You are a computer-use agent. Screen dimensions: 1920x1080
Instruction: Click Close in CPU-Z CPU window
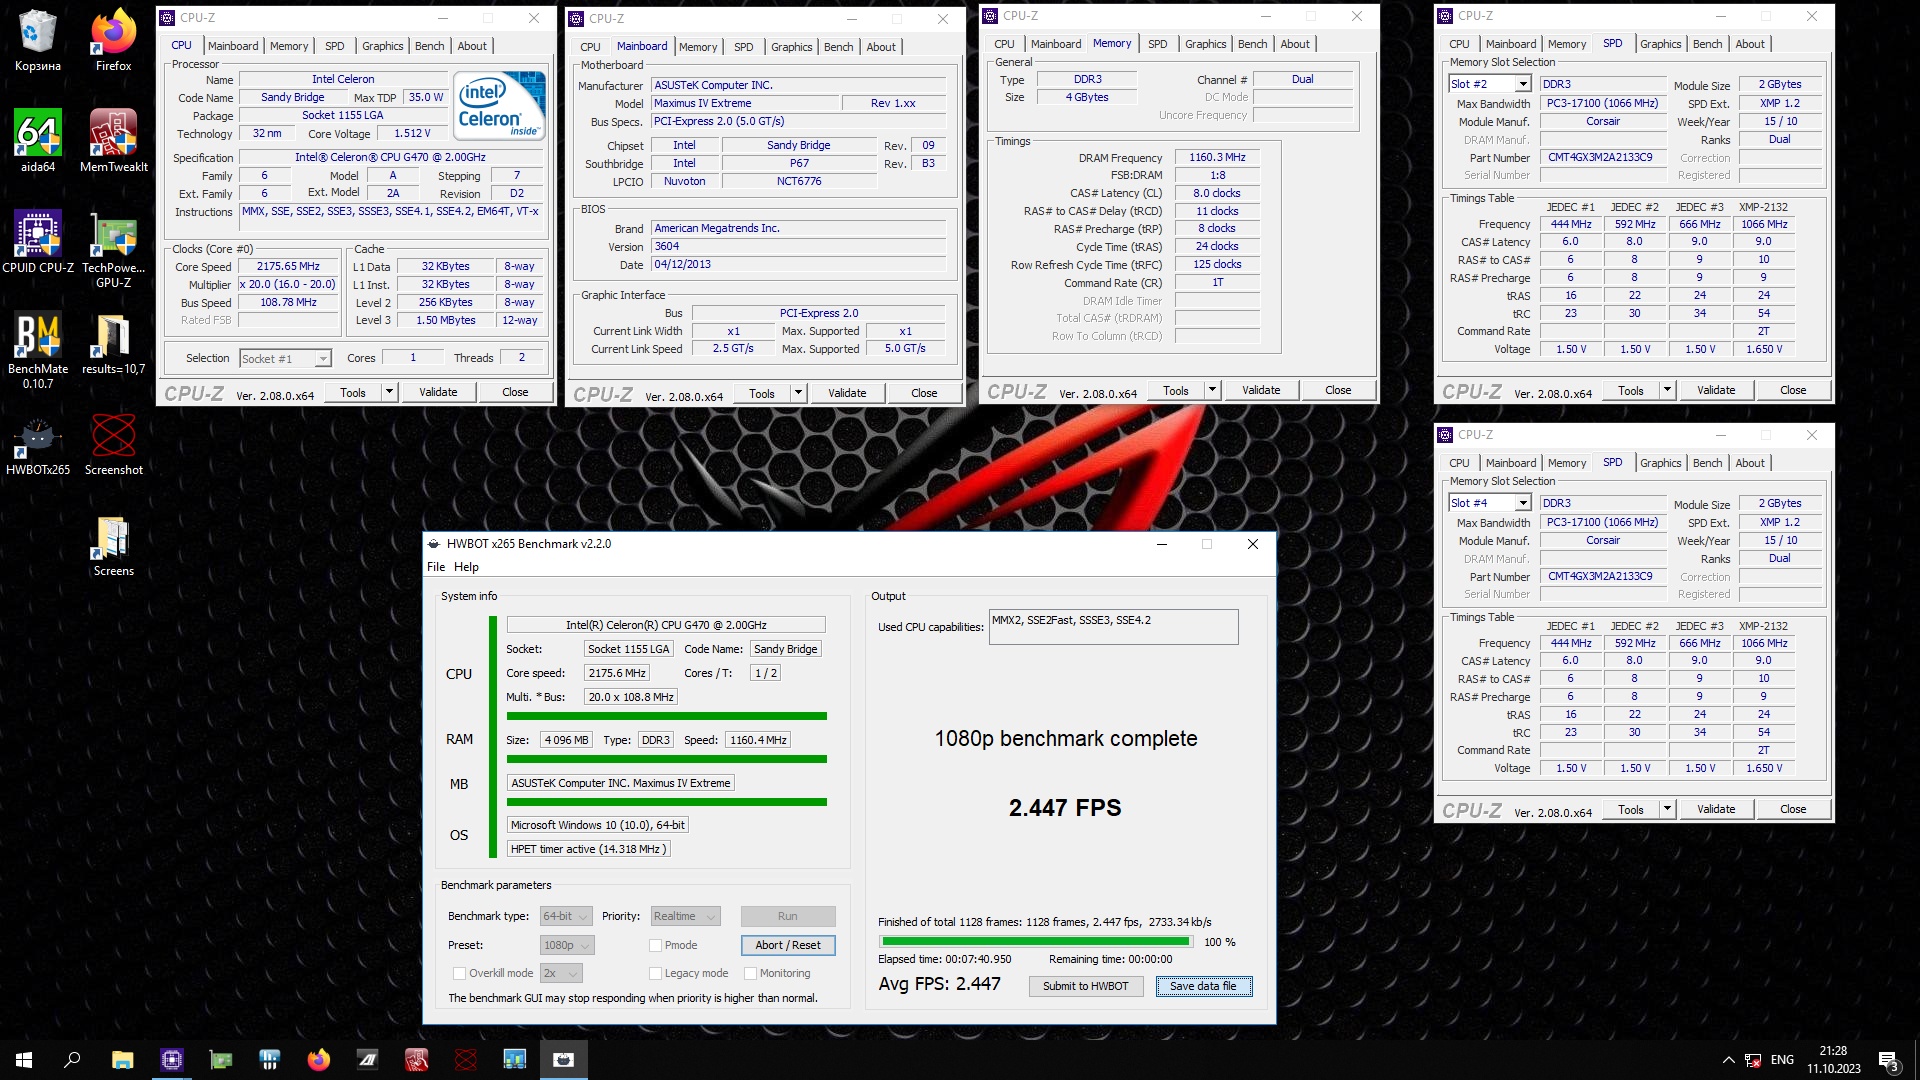click(x=515, y=392)
